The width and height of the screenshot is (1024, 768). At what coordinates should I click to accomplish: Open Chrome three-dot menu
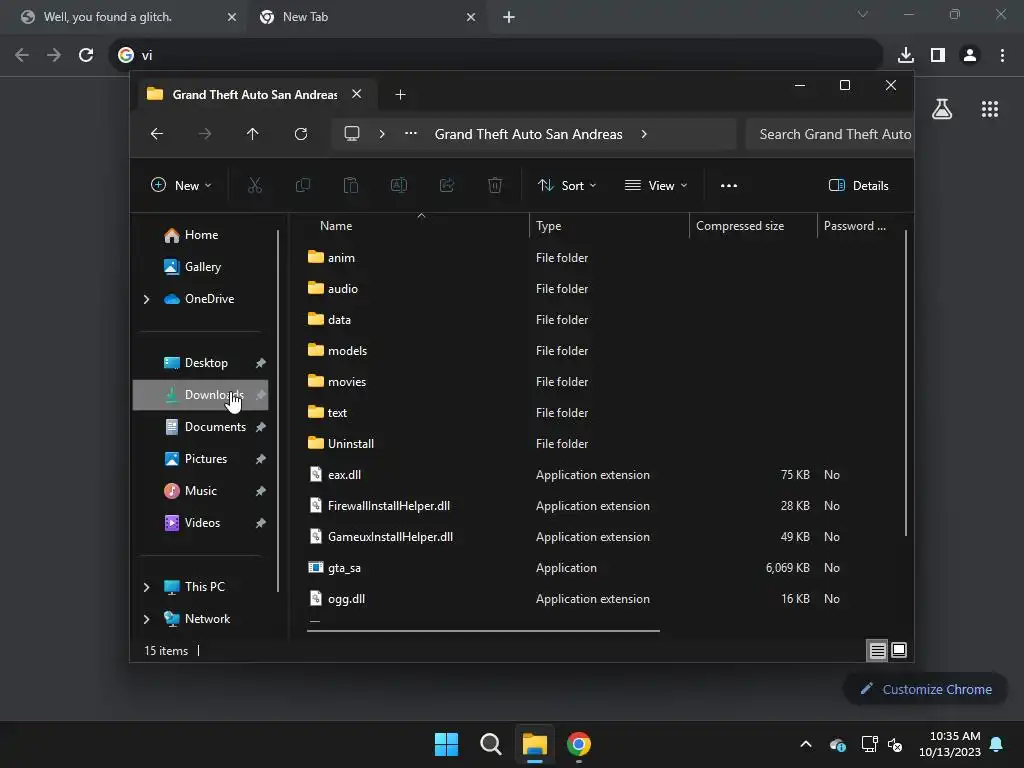pos(1002,55)
